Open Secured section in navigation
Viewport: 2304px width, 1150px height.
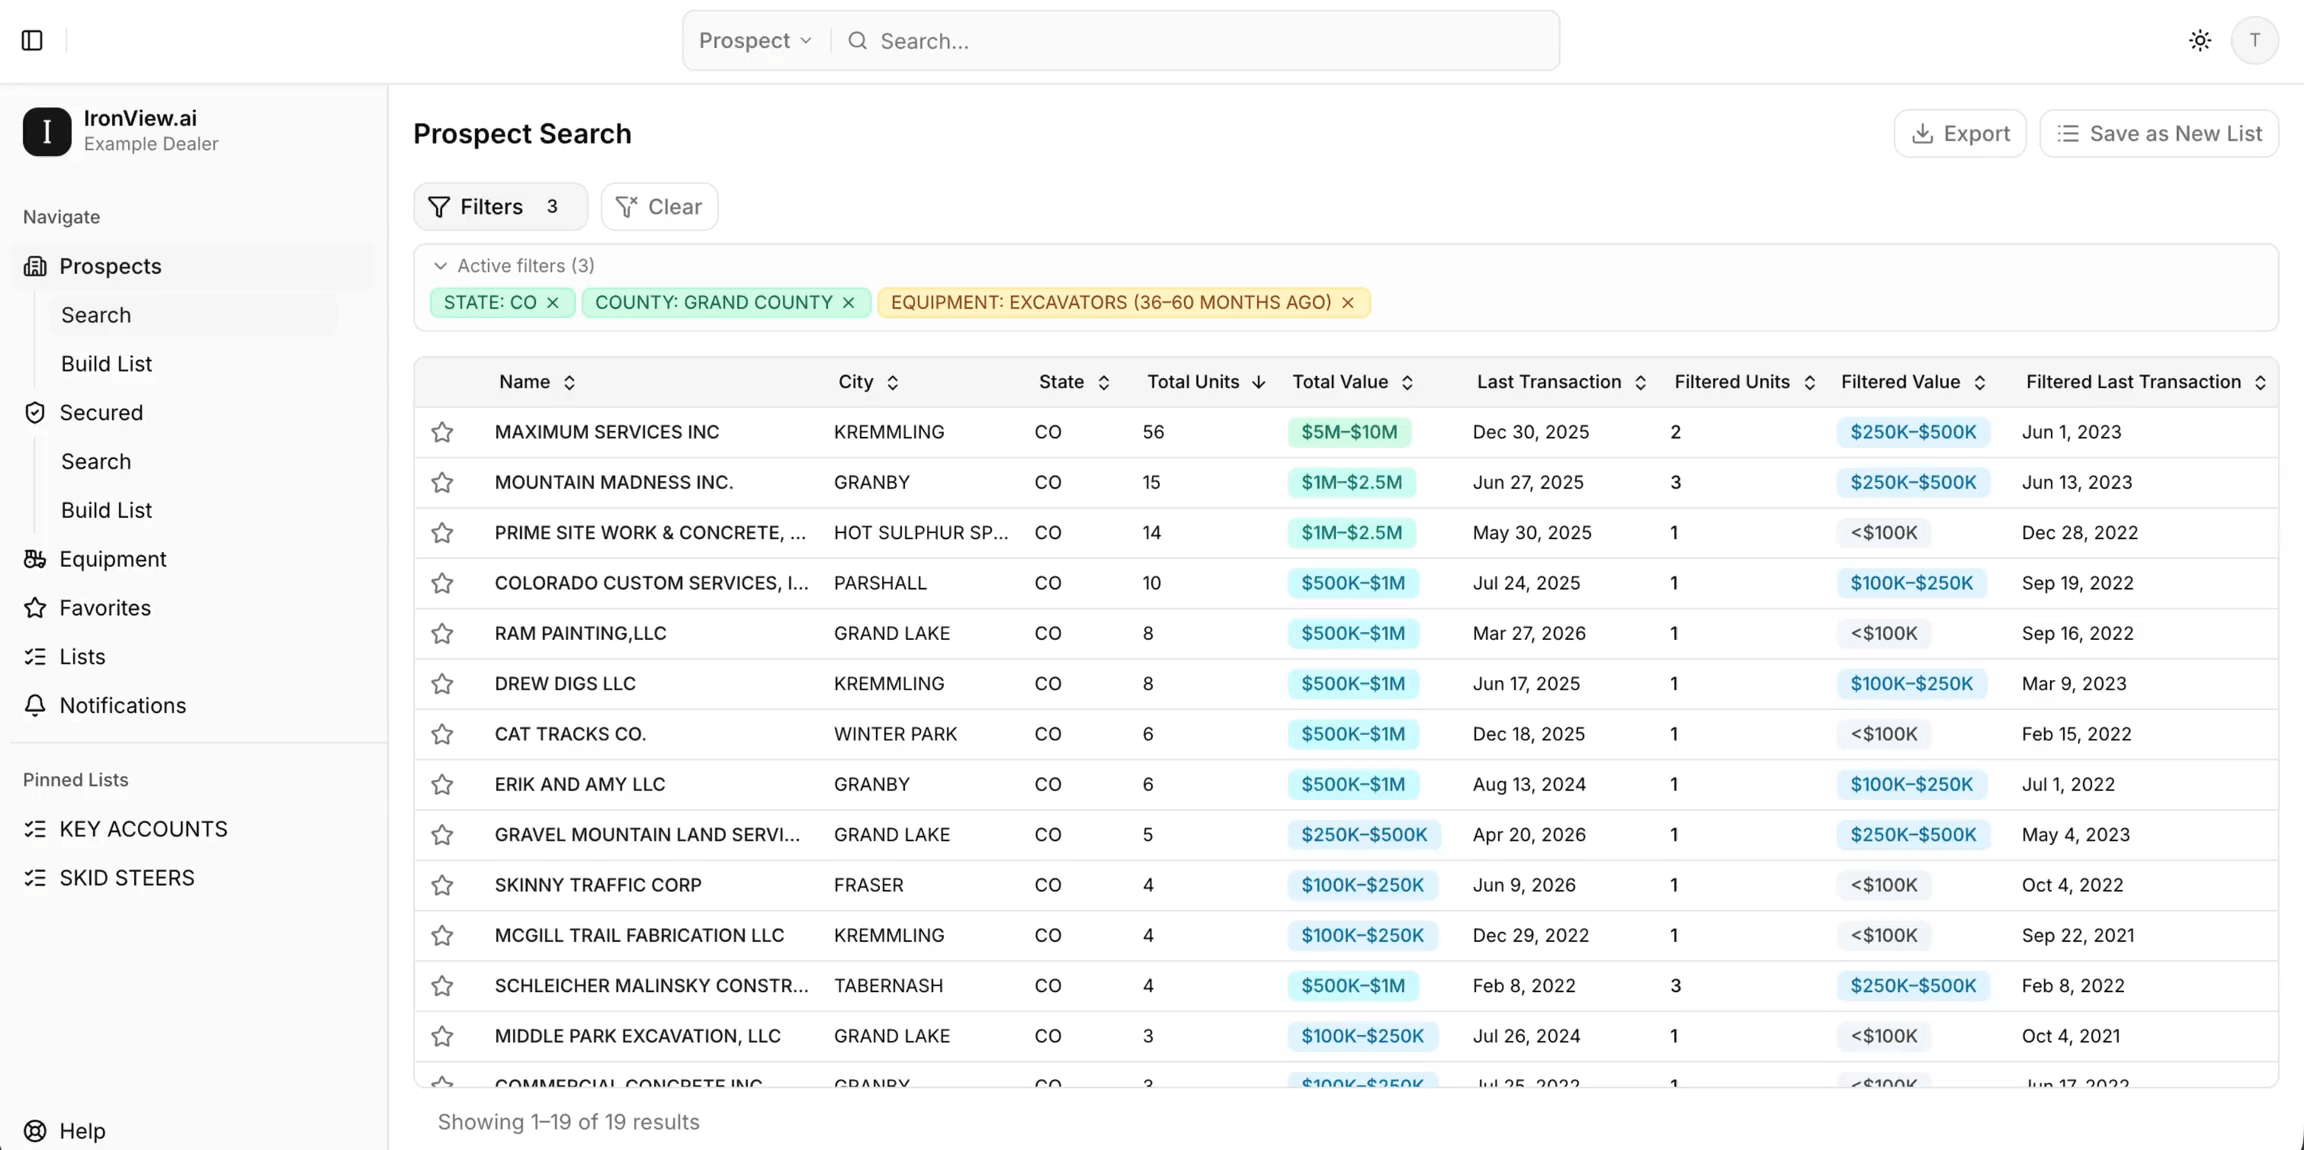[193, 413]
